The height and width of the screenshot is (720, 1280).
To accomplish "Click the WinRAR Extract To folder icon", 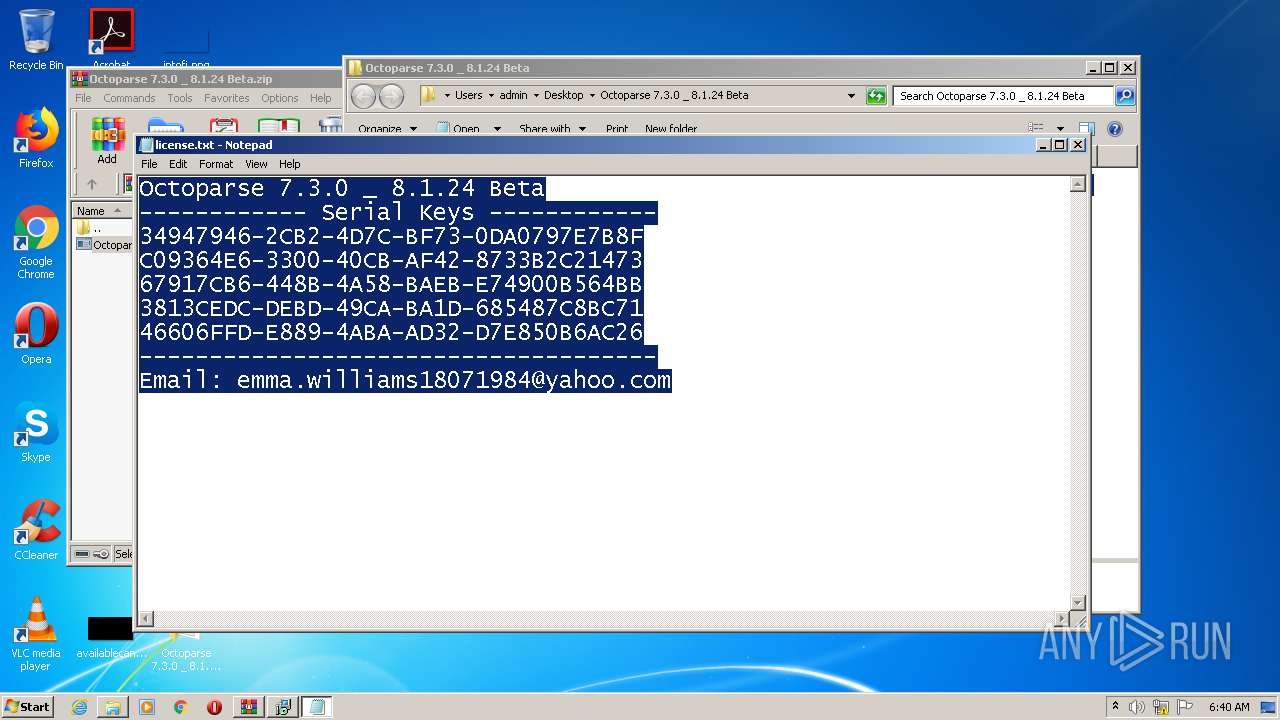I will (165, 126).
